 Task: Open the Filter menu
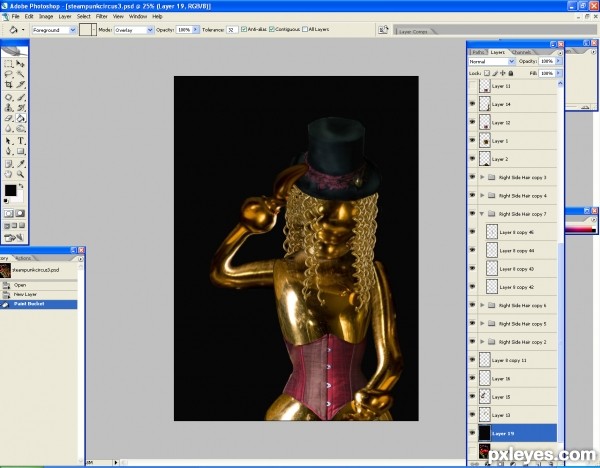(x=101, y=16)
